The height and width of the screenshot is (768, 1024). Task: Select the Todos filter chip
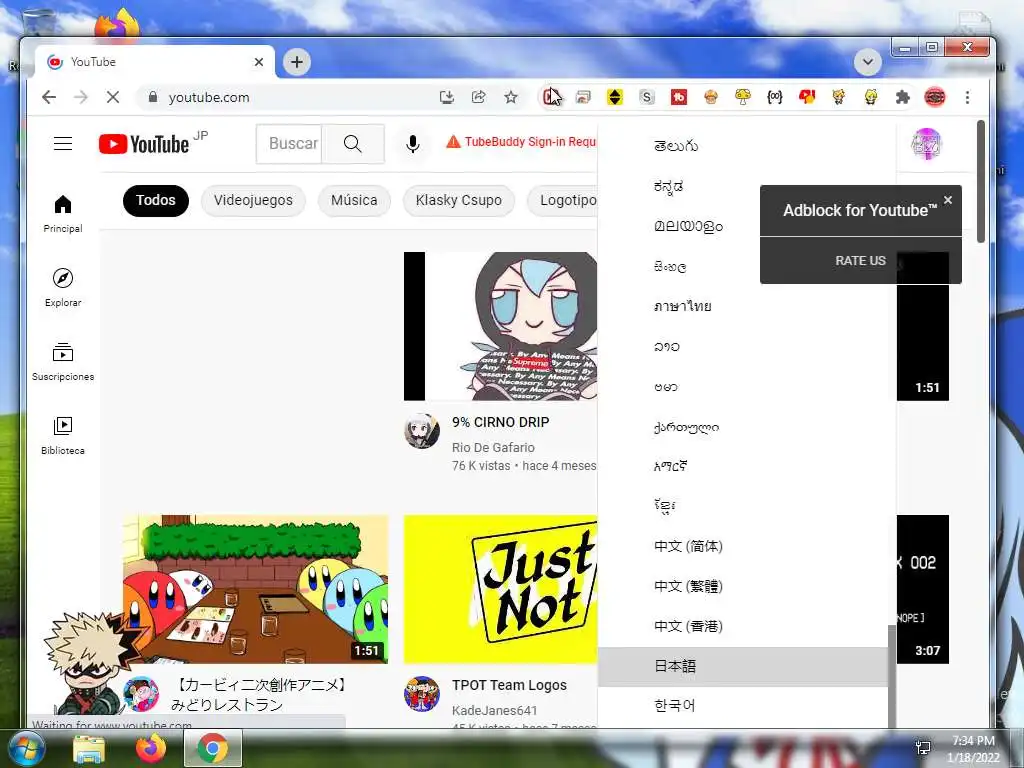point(155,200)
